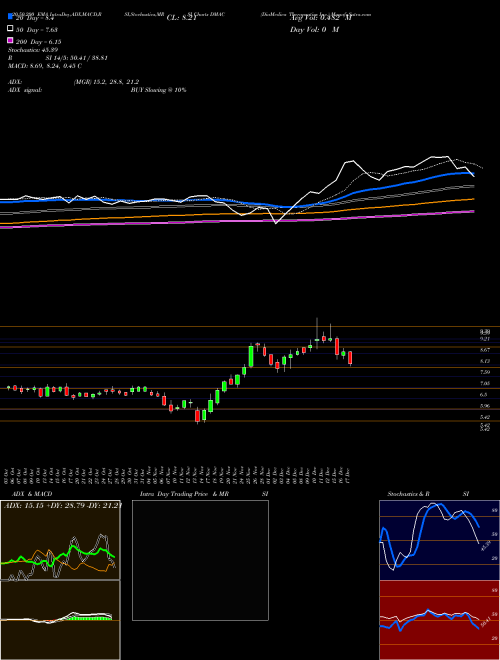Click the 'Avg Vol: 0.482 M' label
500x660 pixels.
click(x=320, y=18)
